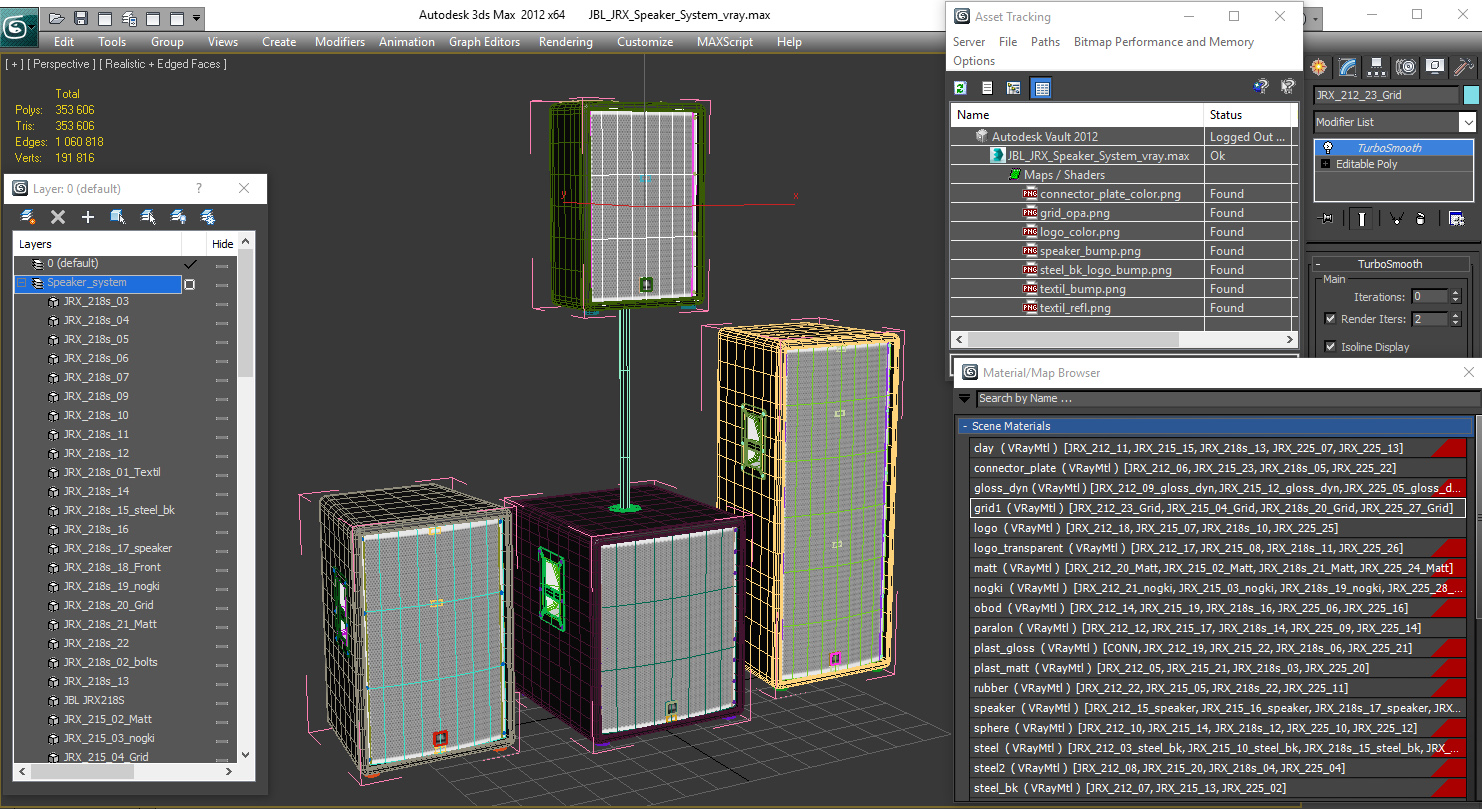
Task: Toggle hide for Speaker_system layer
Action: pyautogui.click(x=222, y=284)
